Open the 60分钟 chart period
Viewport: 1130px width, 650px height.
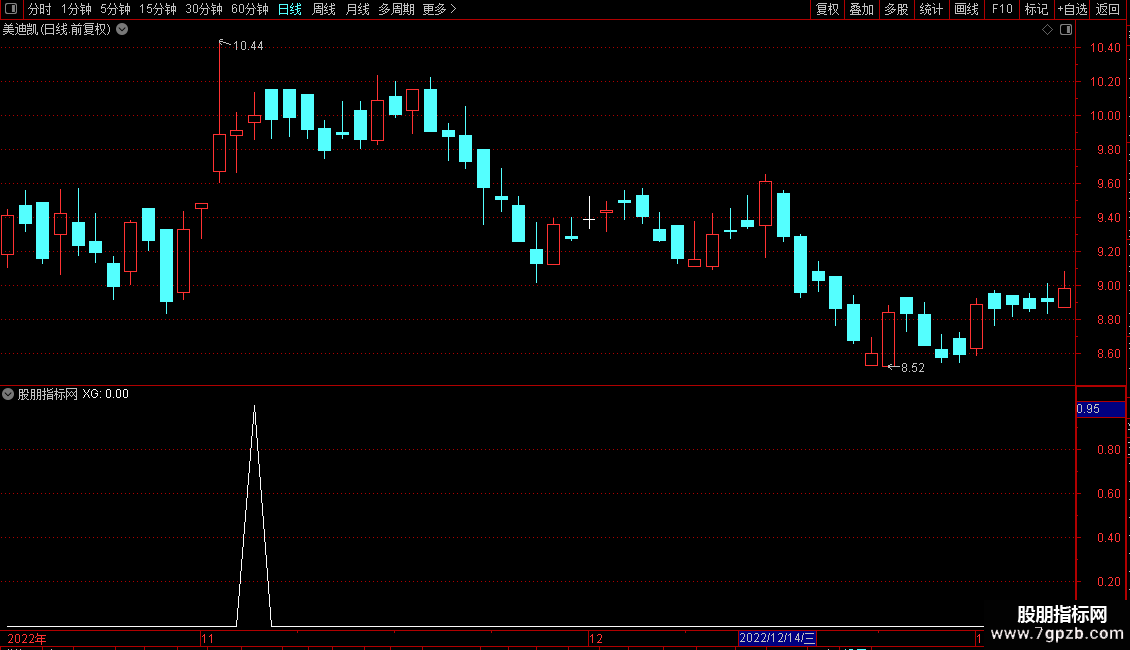[250, 9]
